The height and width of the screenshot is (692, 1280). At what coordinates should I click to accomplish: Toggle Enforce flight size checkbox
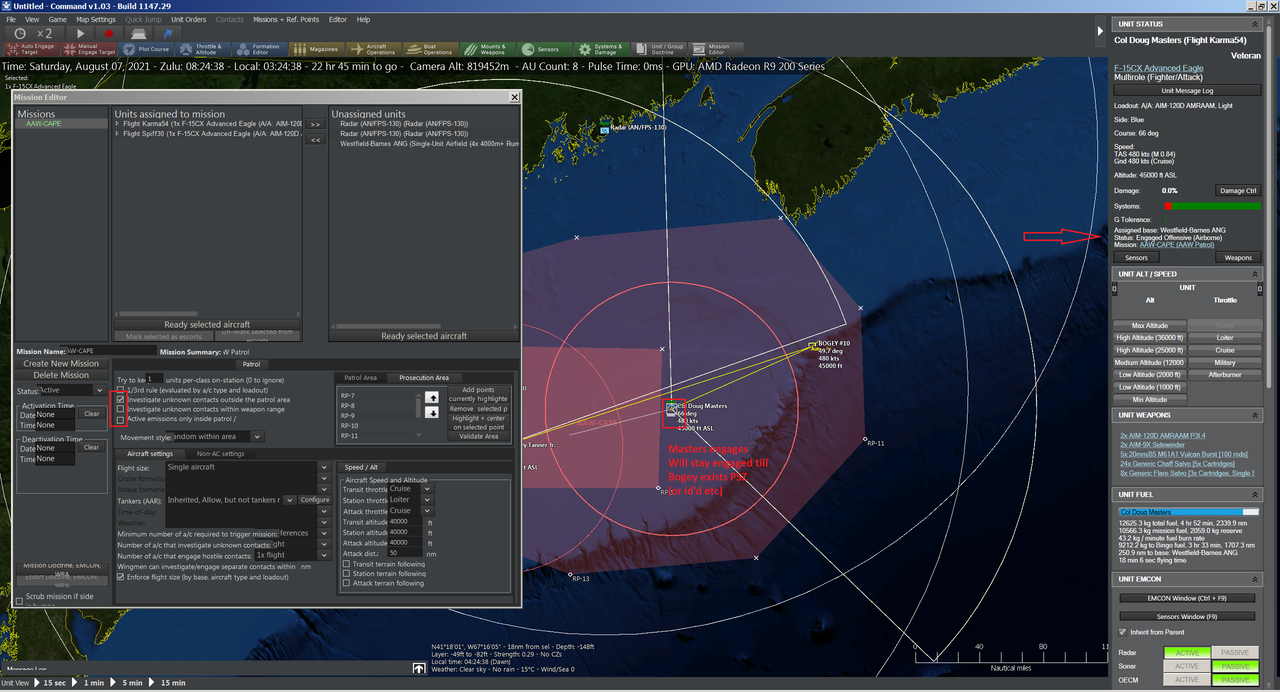[x=121, y=577]
